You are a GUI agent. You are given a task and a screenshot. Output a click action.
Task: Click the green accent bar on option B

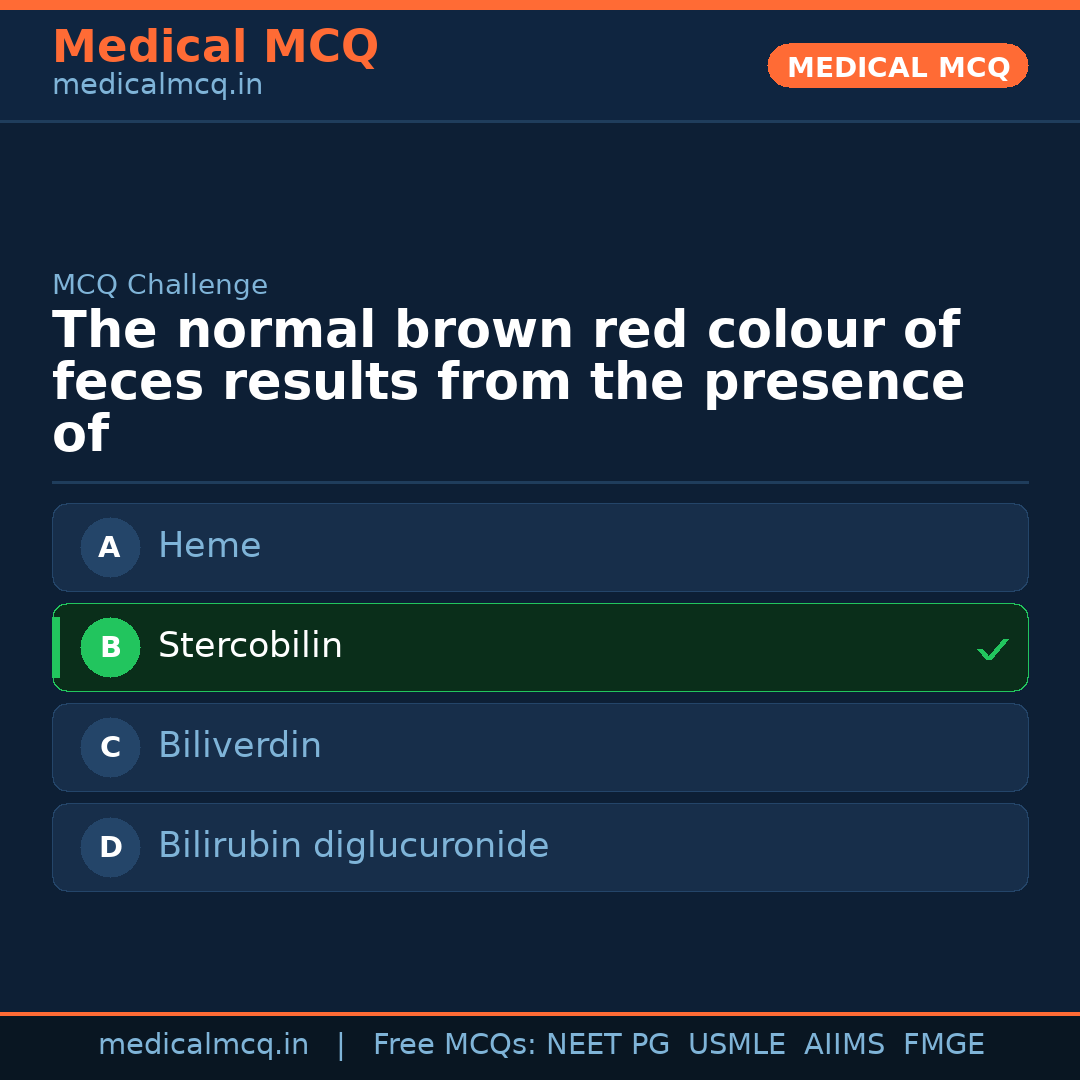[56, 647]
